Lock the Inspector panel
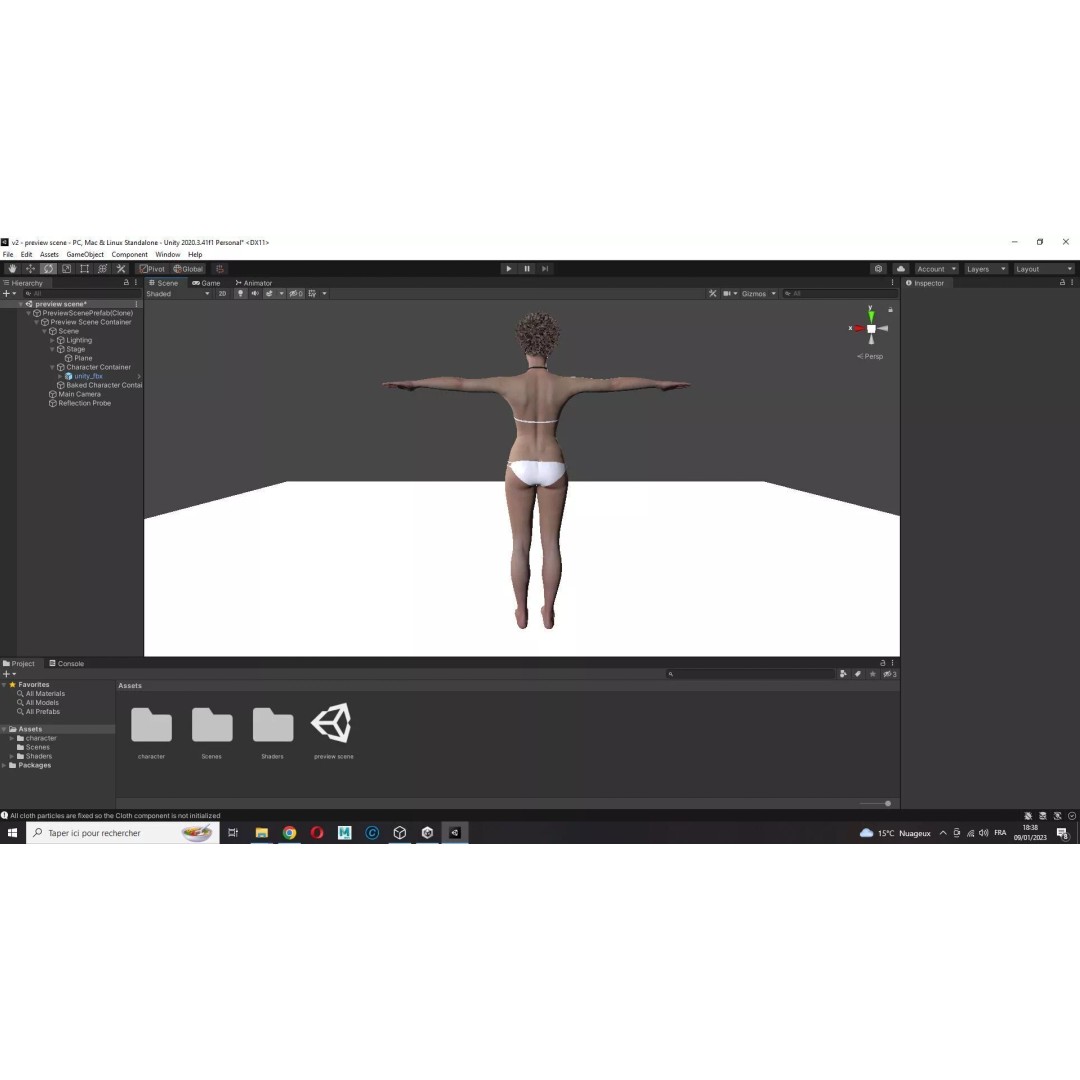This screenshot has height=1080, width=1080. tap(1062, 282)
